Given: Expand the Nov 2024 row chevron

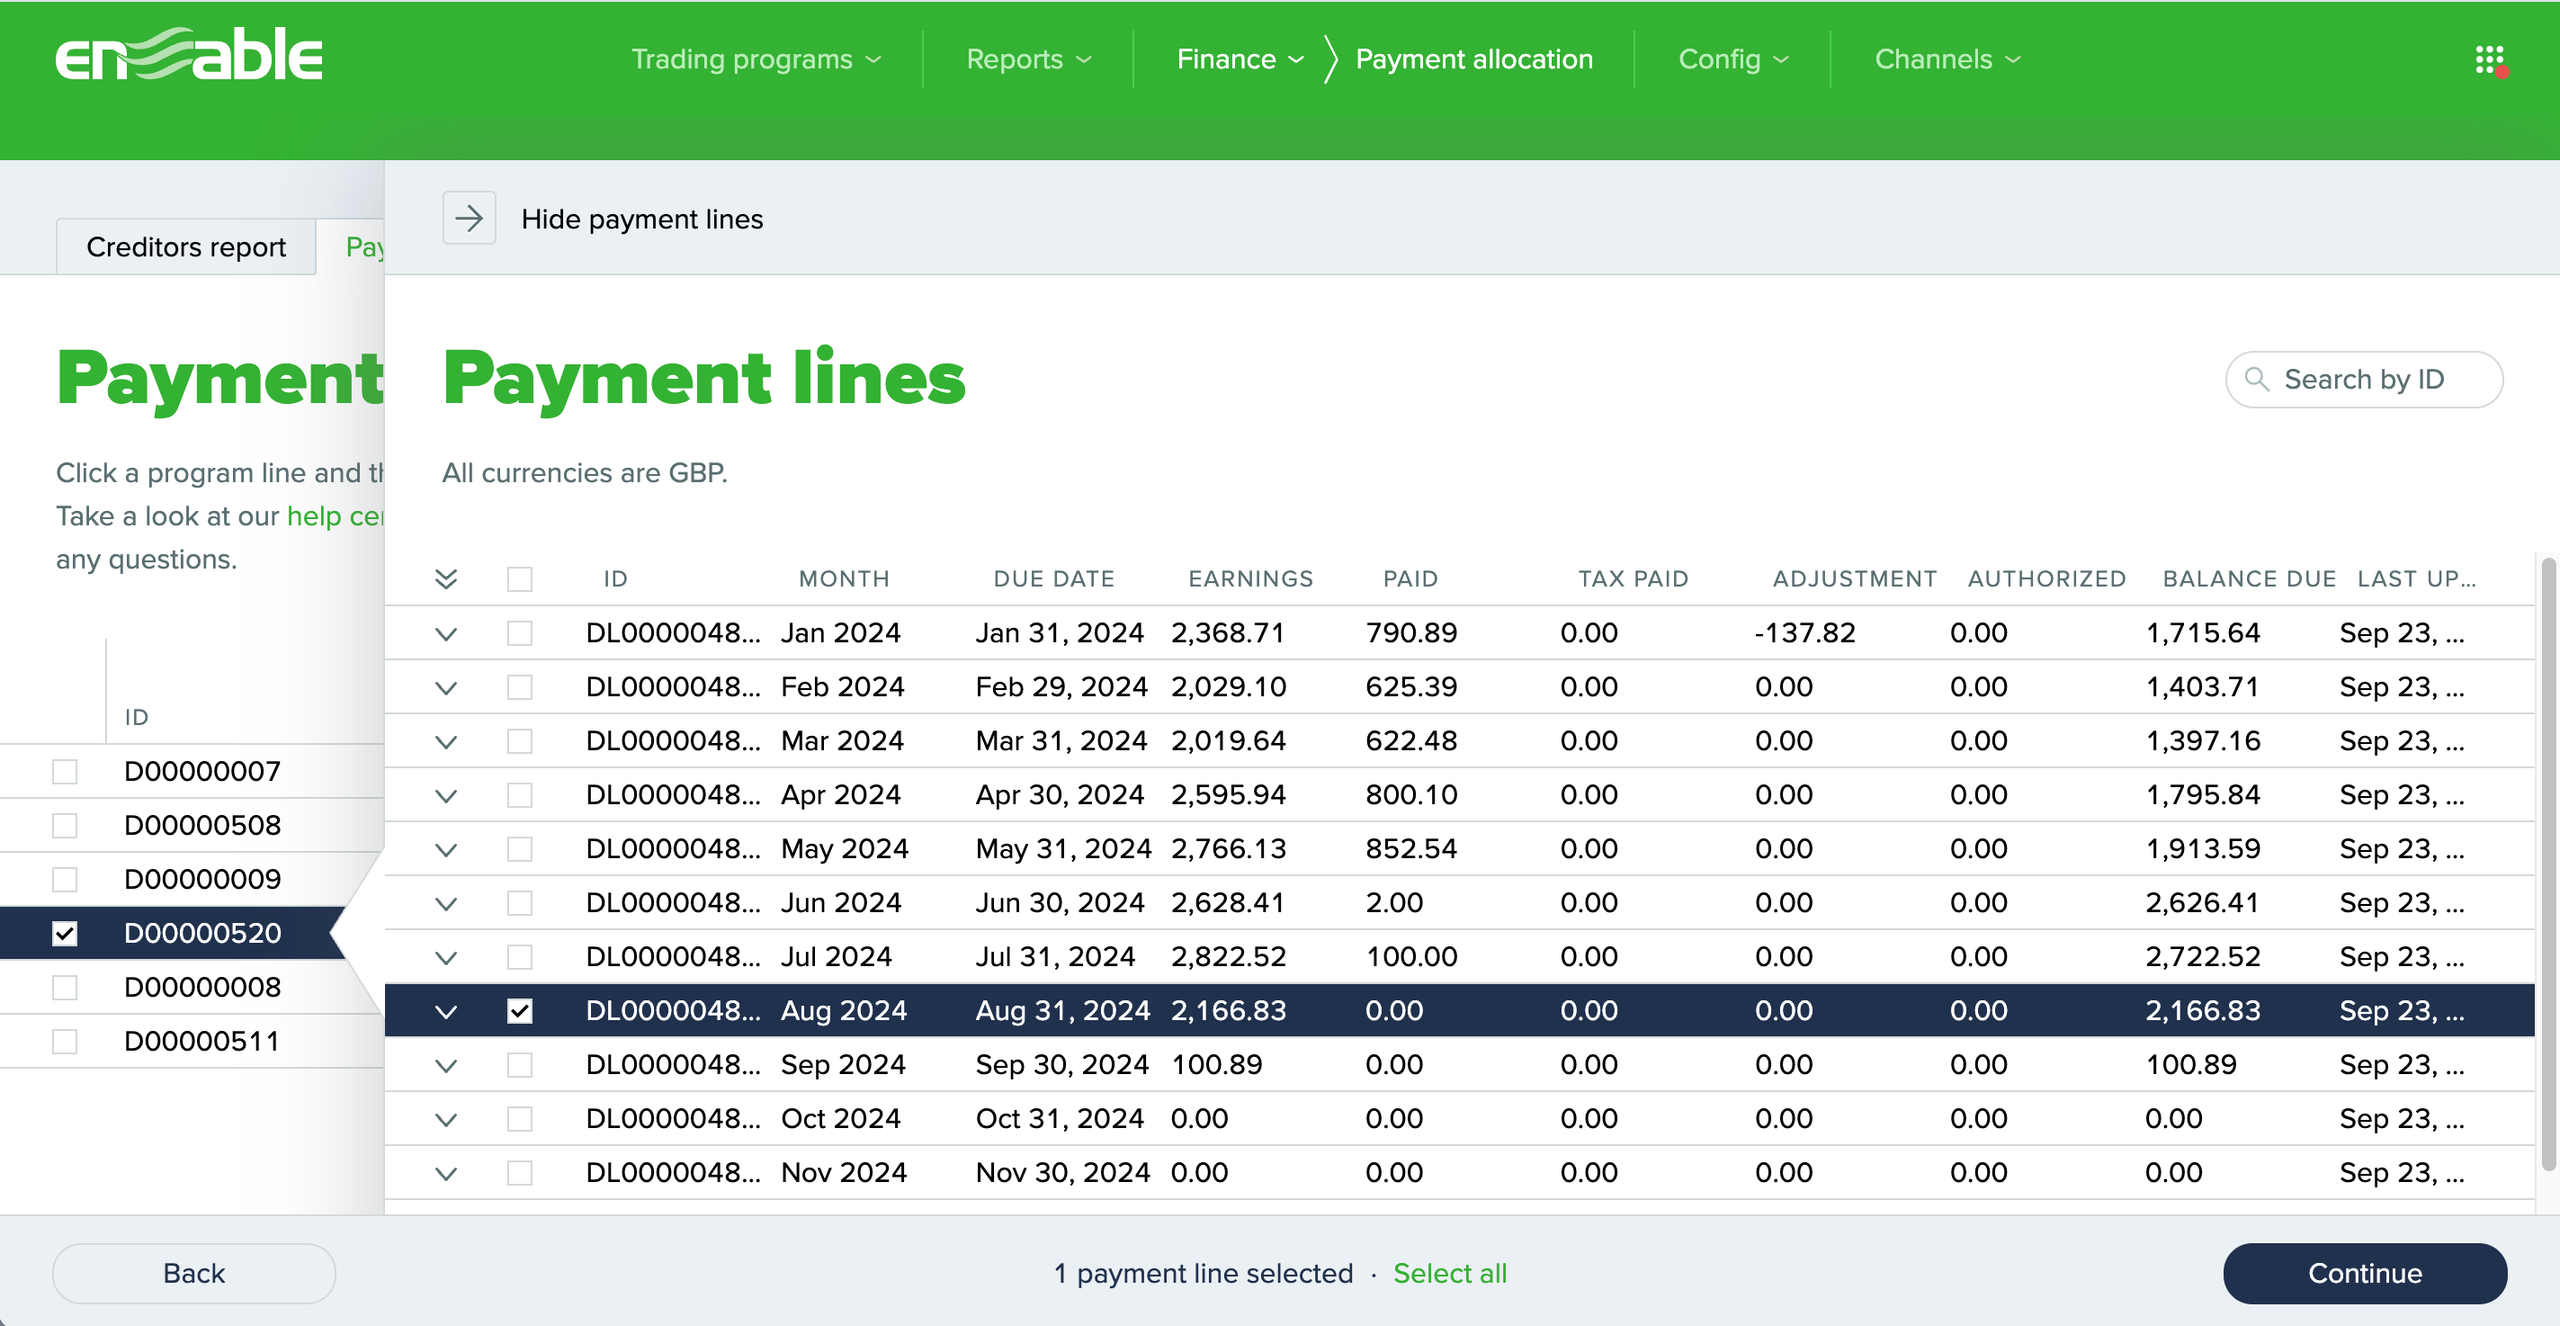Looking at the screenshot, I should pyautogui.click(x=446, y=1174).
